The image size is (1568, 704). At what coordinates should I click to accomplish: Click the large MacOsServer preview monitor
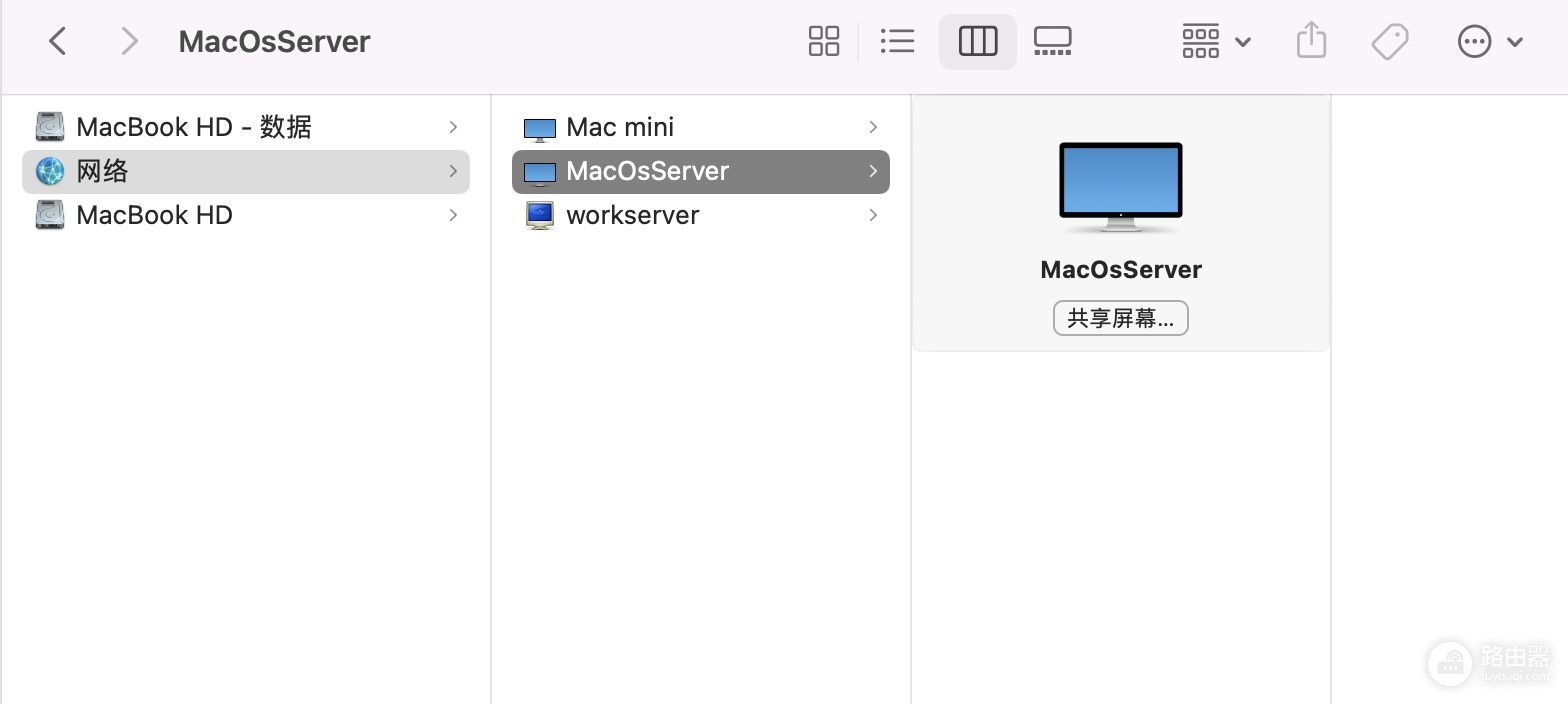pyautogui.click(x=1121, y=188)
